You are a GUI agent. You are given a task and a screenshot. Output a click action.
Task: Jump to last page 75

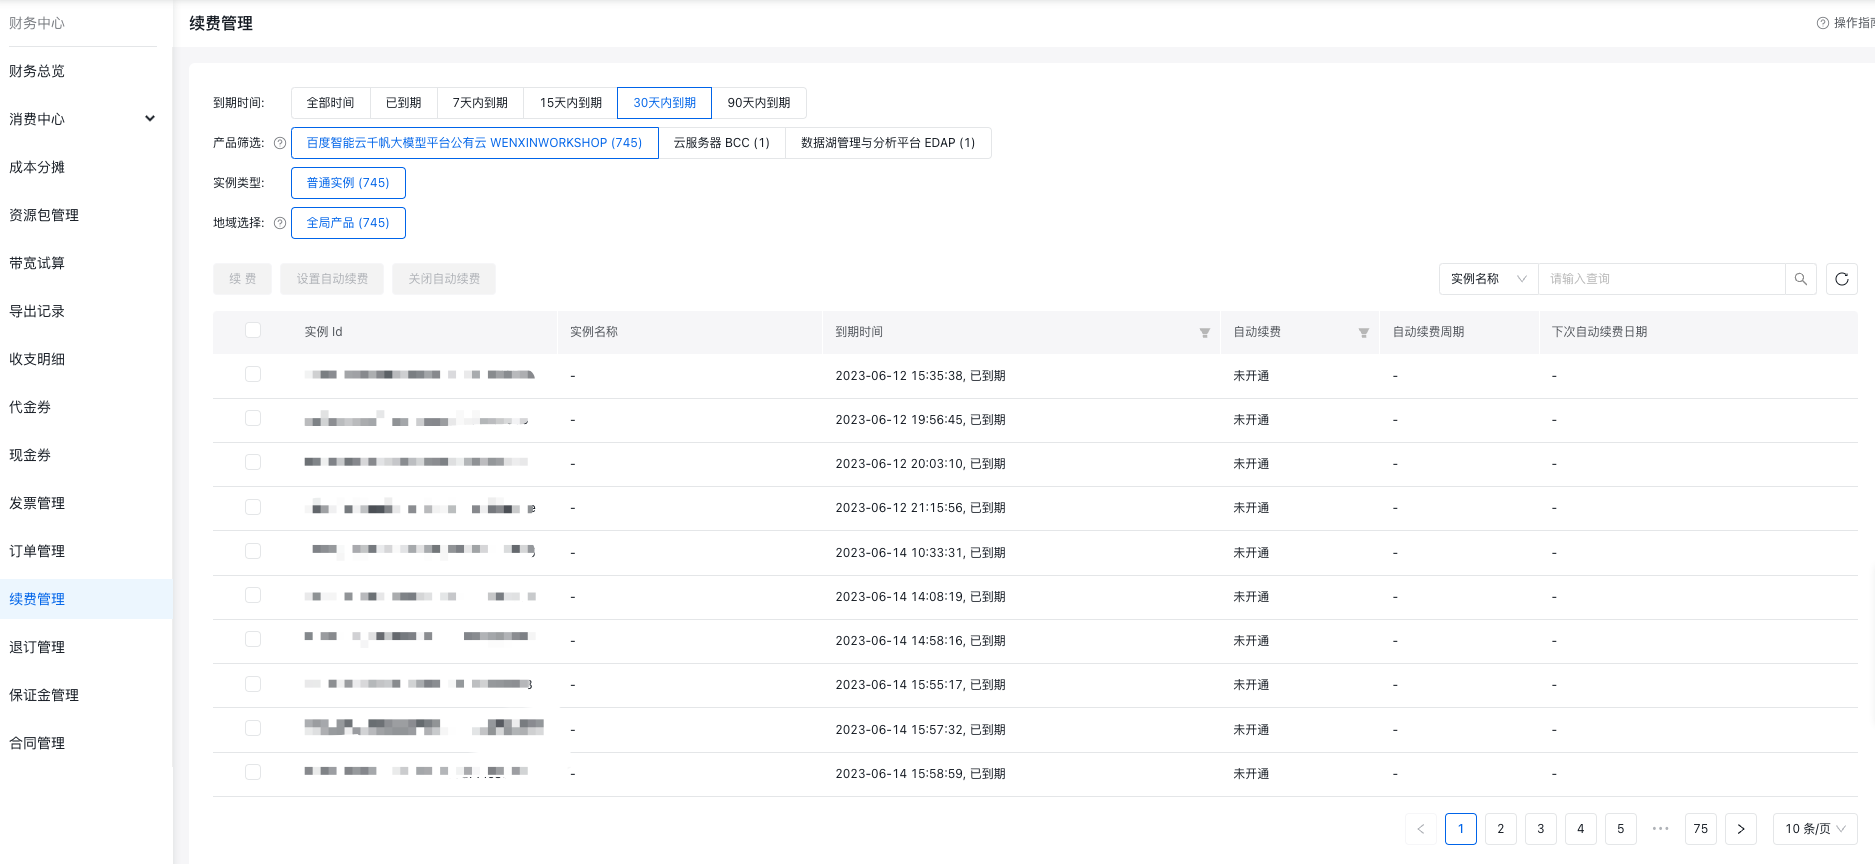[1701, 829]
